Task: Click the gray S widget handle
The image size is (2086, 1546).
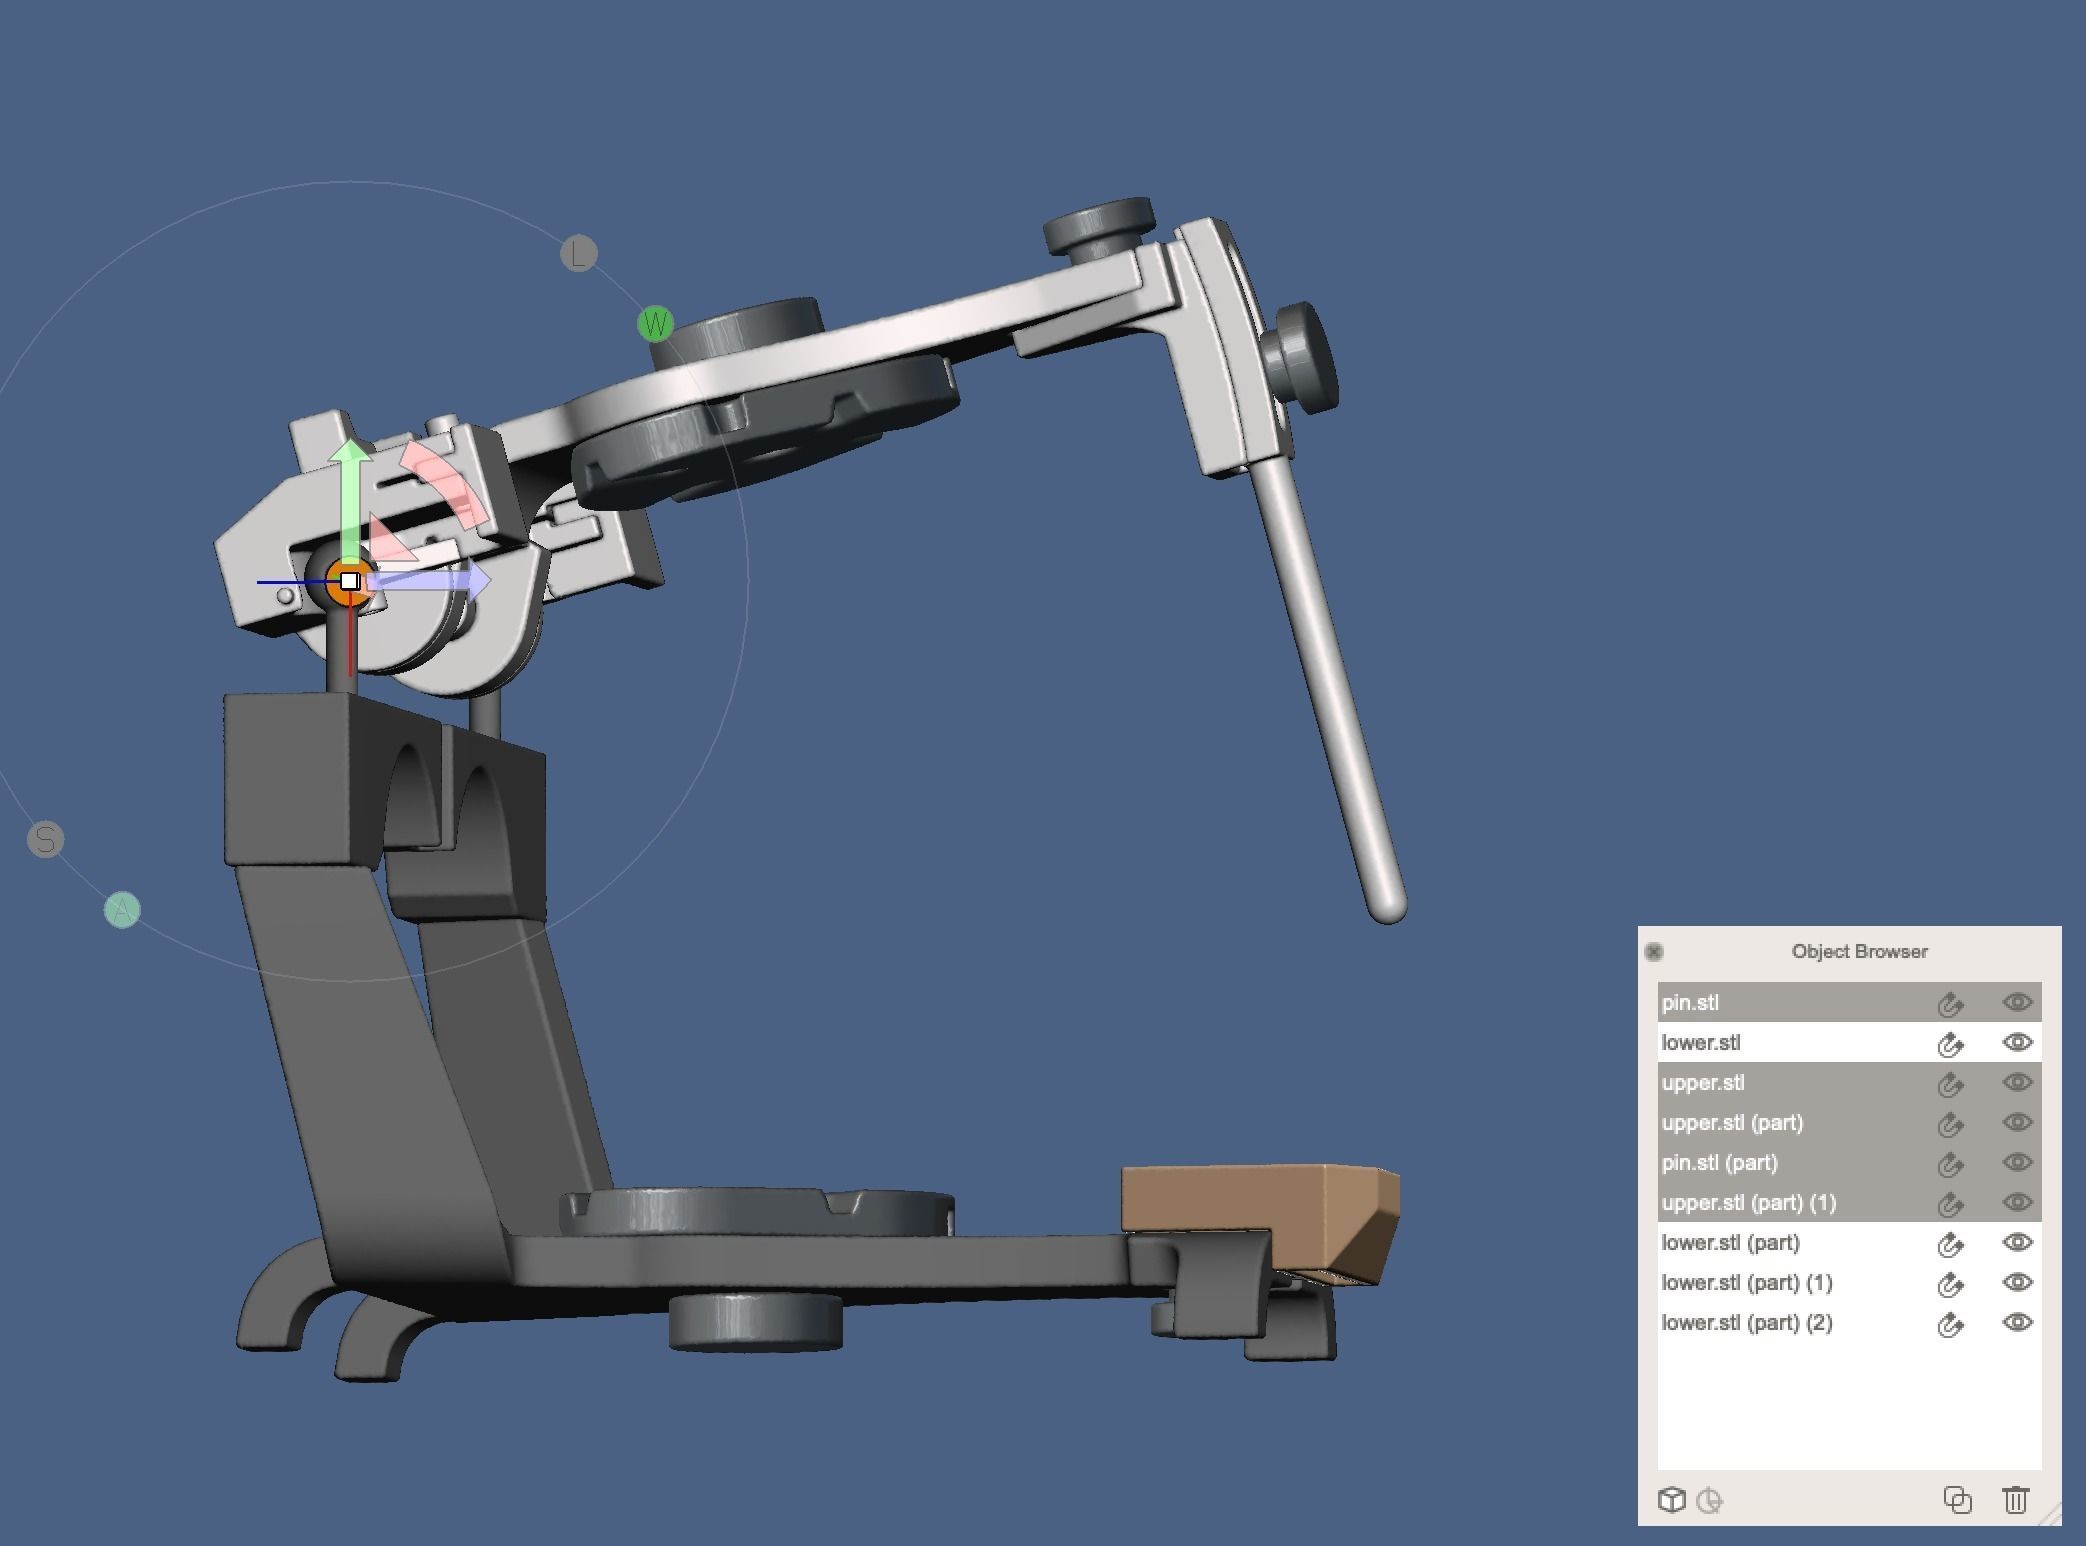Action: pyautogui.click(x=46, y=839)
